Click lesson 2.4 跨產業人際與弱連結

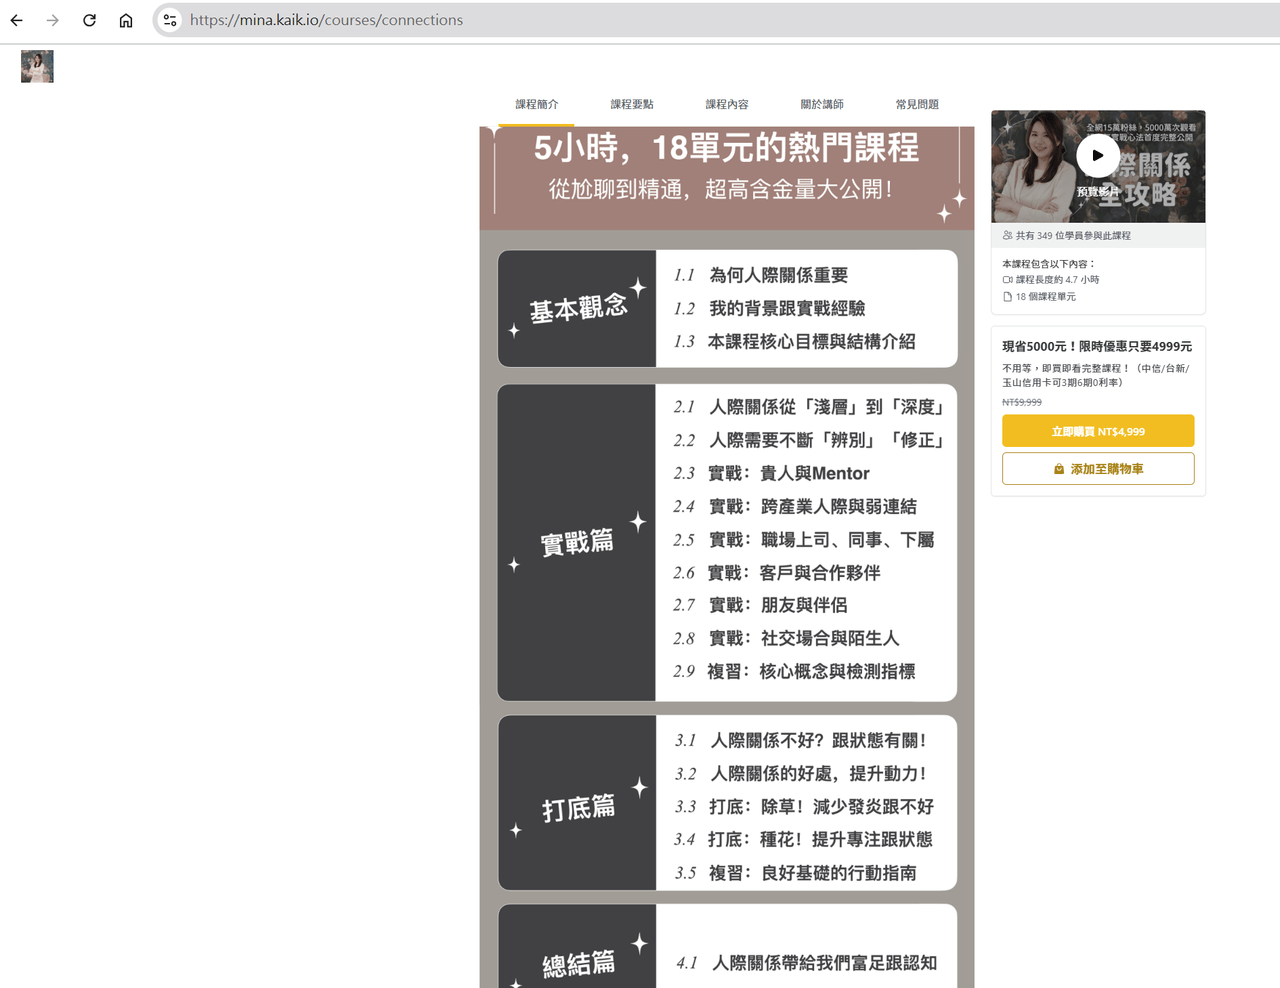click(x=795, y=506)
